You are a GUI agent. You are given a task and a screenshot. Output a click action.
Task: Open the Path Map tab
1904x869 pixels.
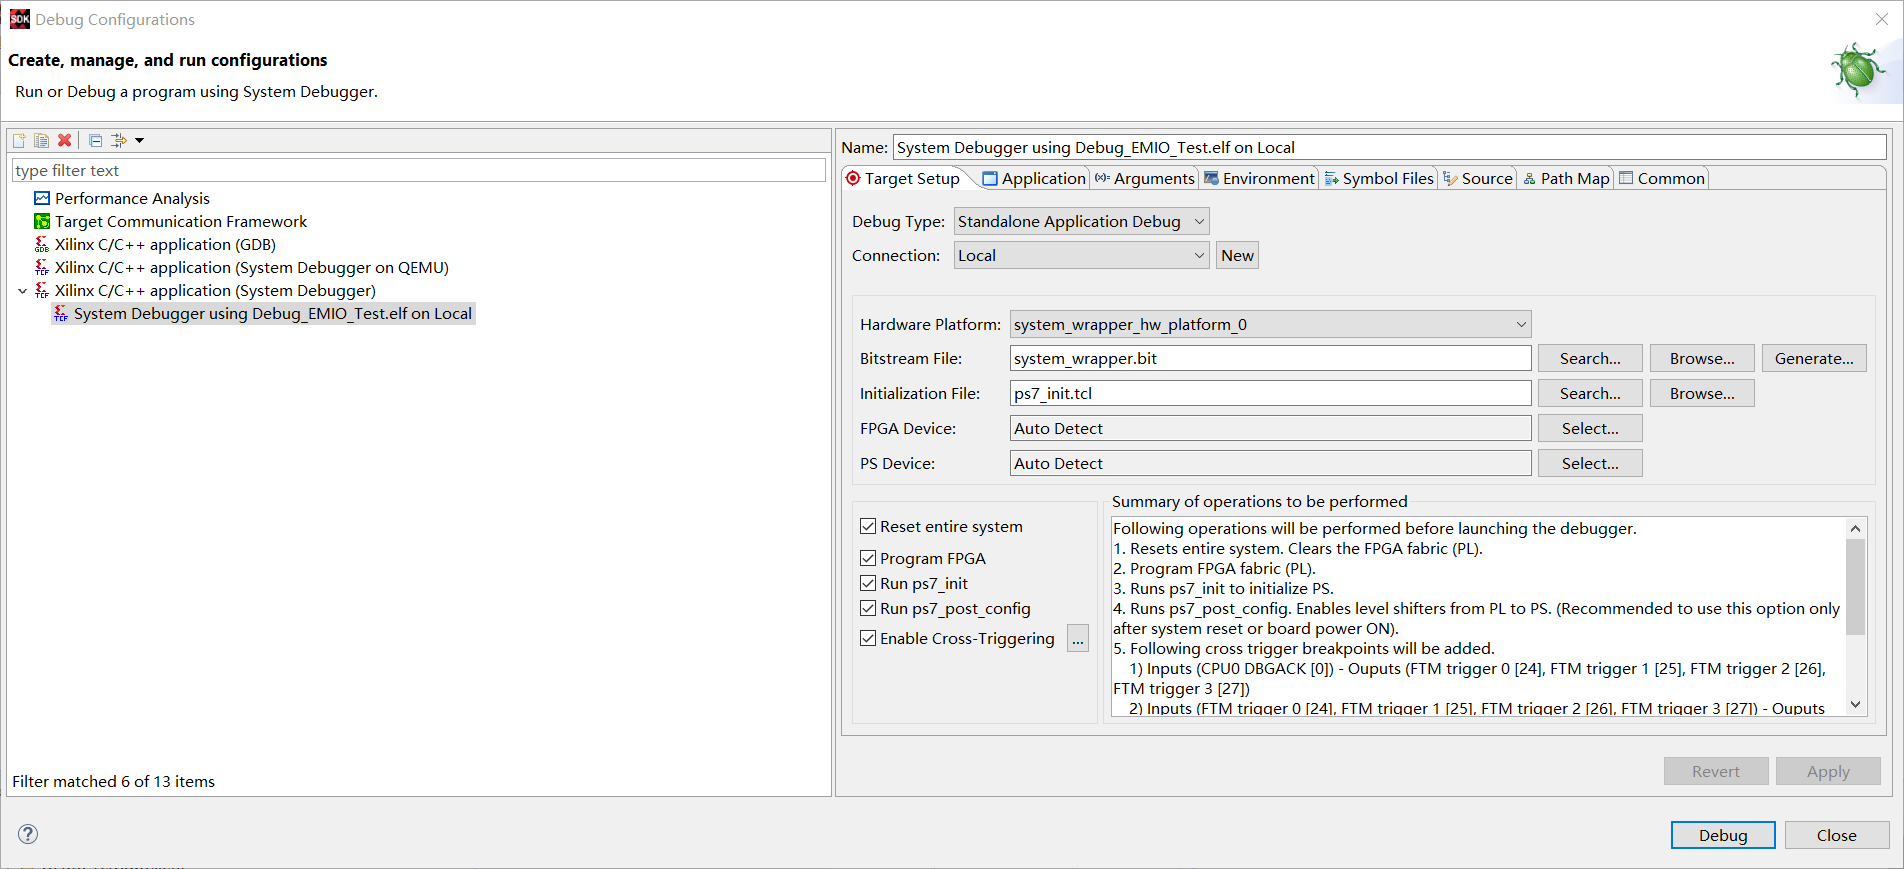[1566, 178]
